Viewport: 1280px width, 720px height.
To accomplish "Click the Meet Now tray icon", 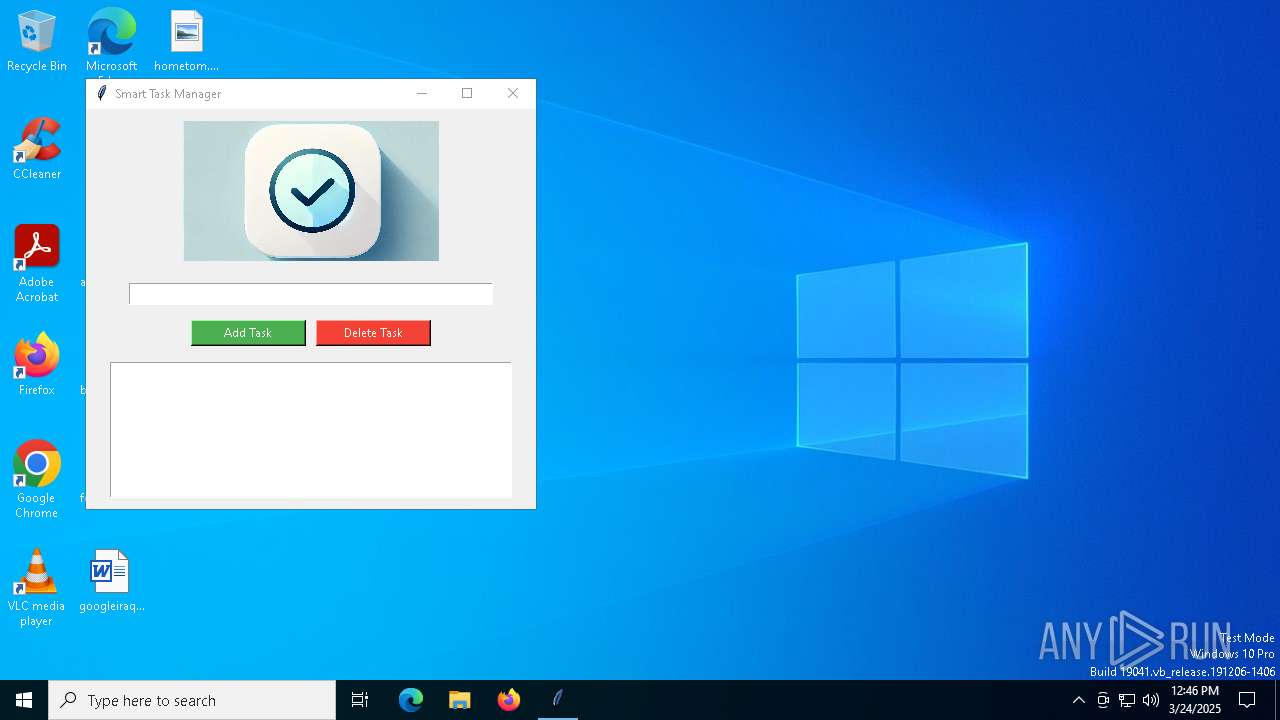I will click(1103, 700).
